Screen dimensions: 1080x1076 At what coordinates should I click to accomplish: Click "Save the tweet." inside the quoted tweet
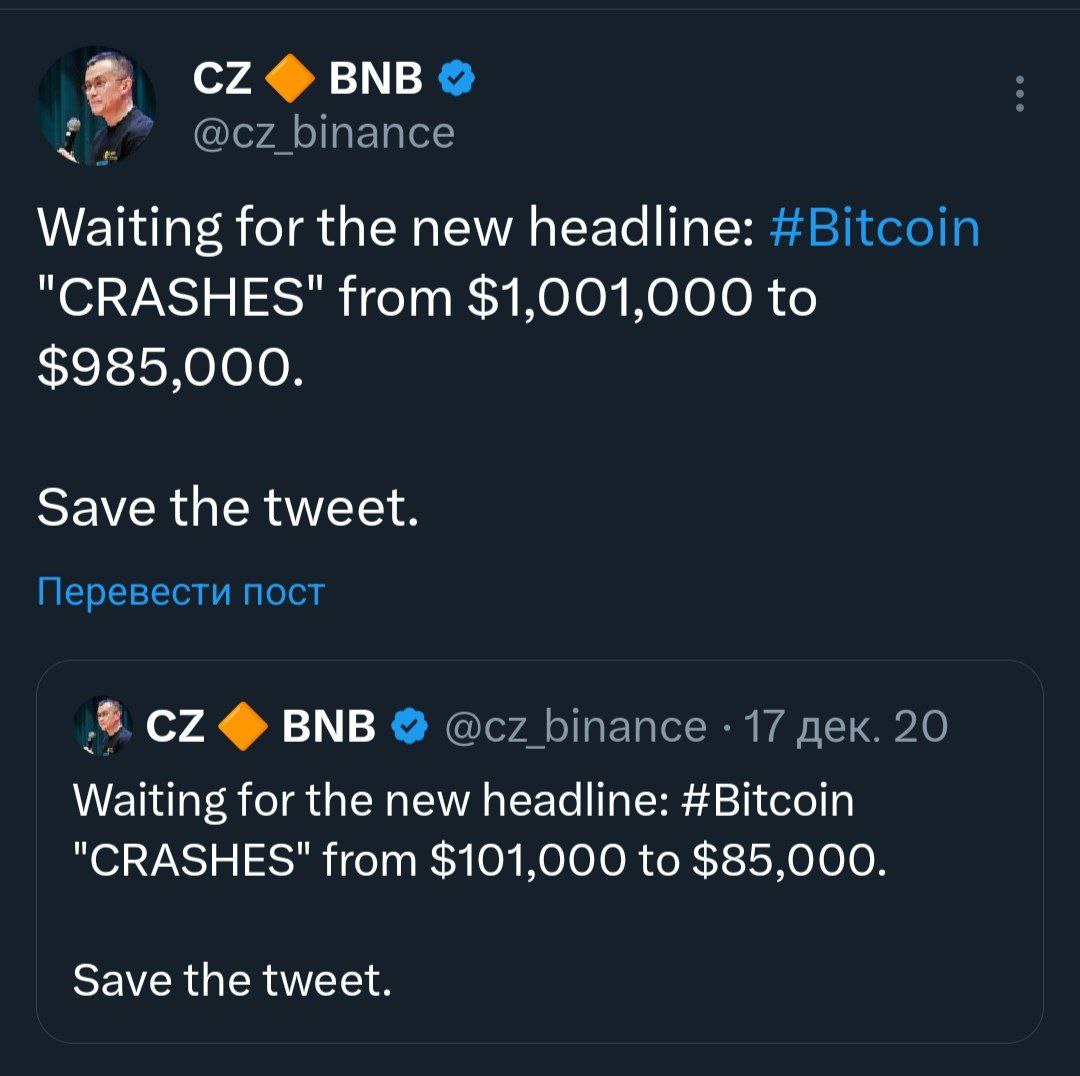tap(232, 979)
